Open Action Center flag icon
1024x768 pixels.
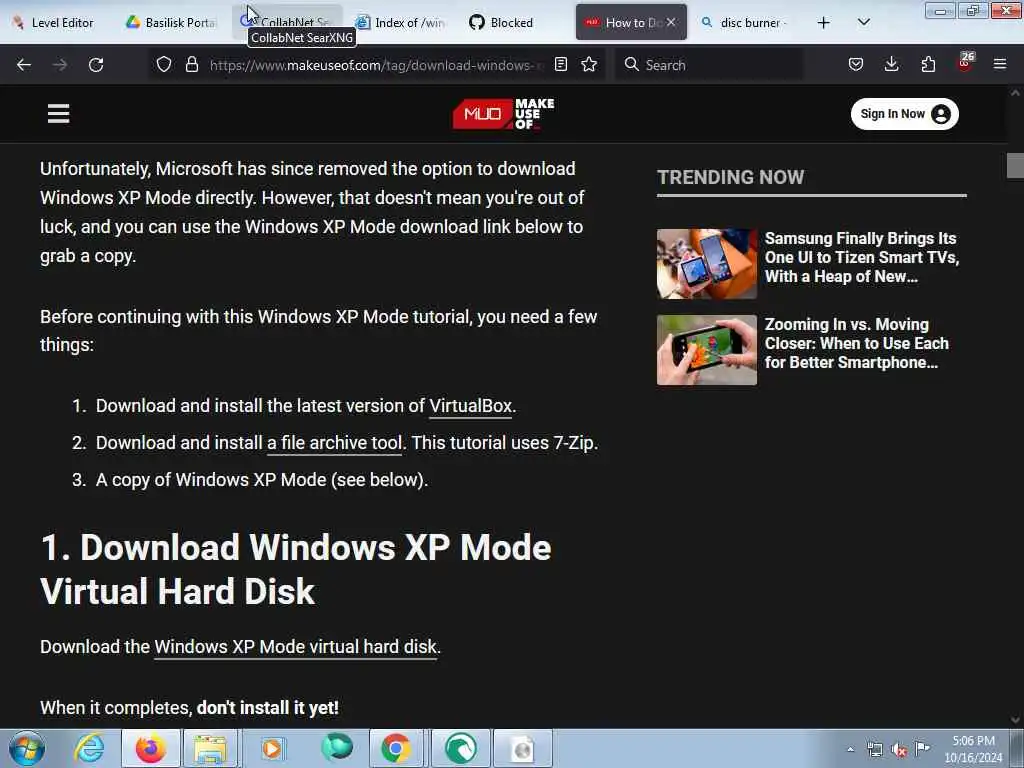(922, 748)
